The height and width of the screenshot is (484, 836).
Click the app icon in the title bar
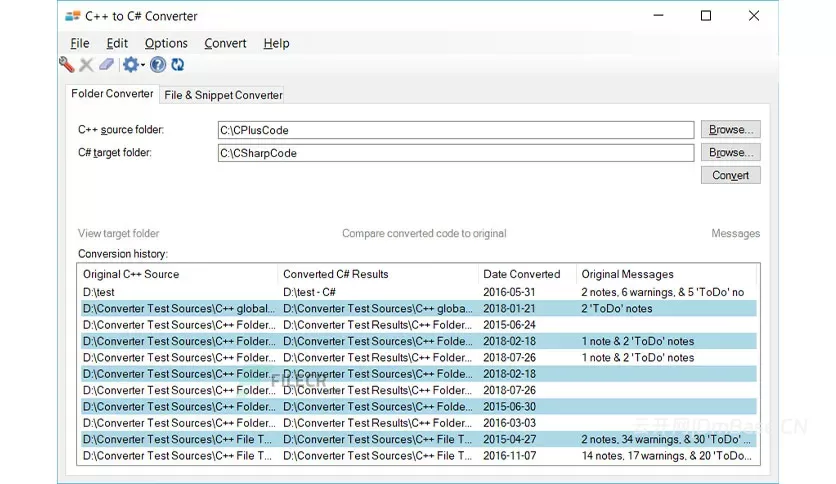tap(73, 16)
